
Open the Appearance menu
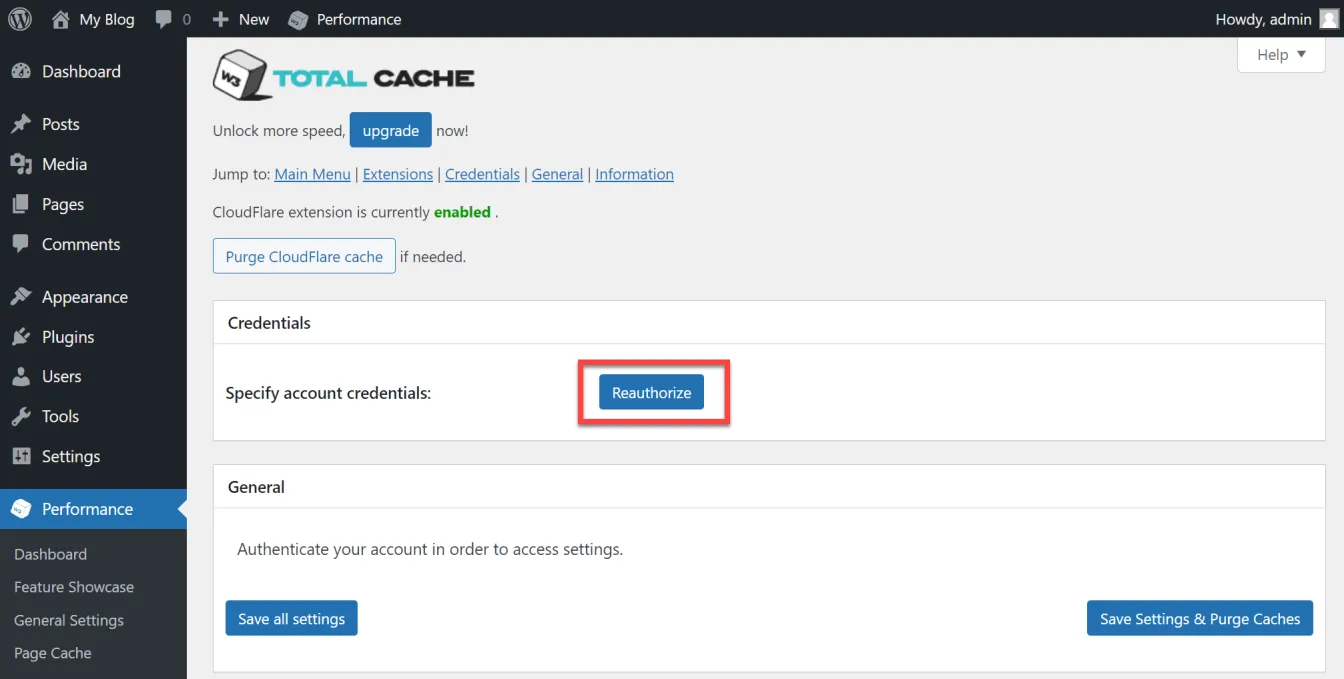[x=93, y=297]
